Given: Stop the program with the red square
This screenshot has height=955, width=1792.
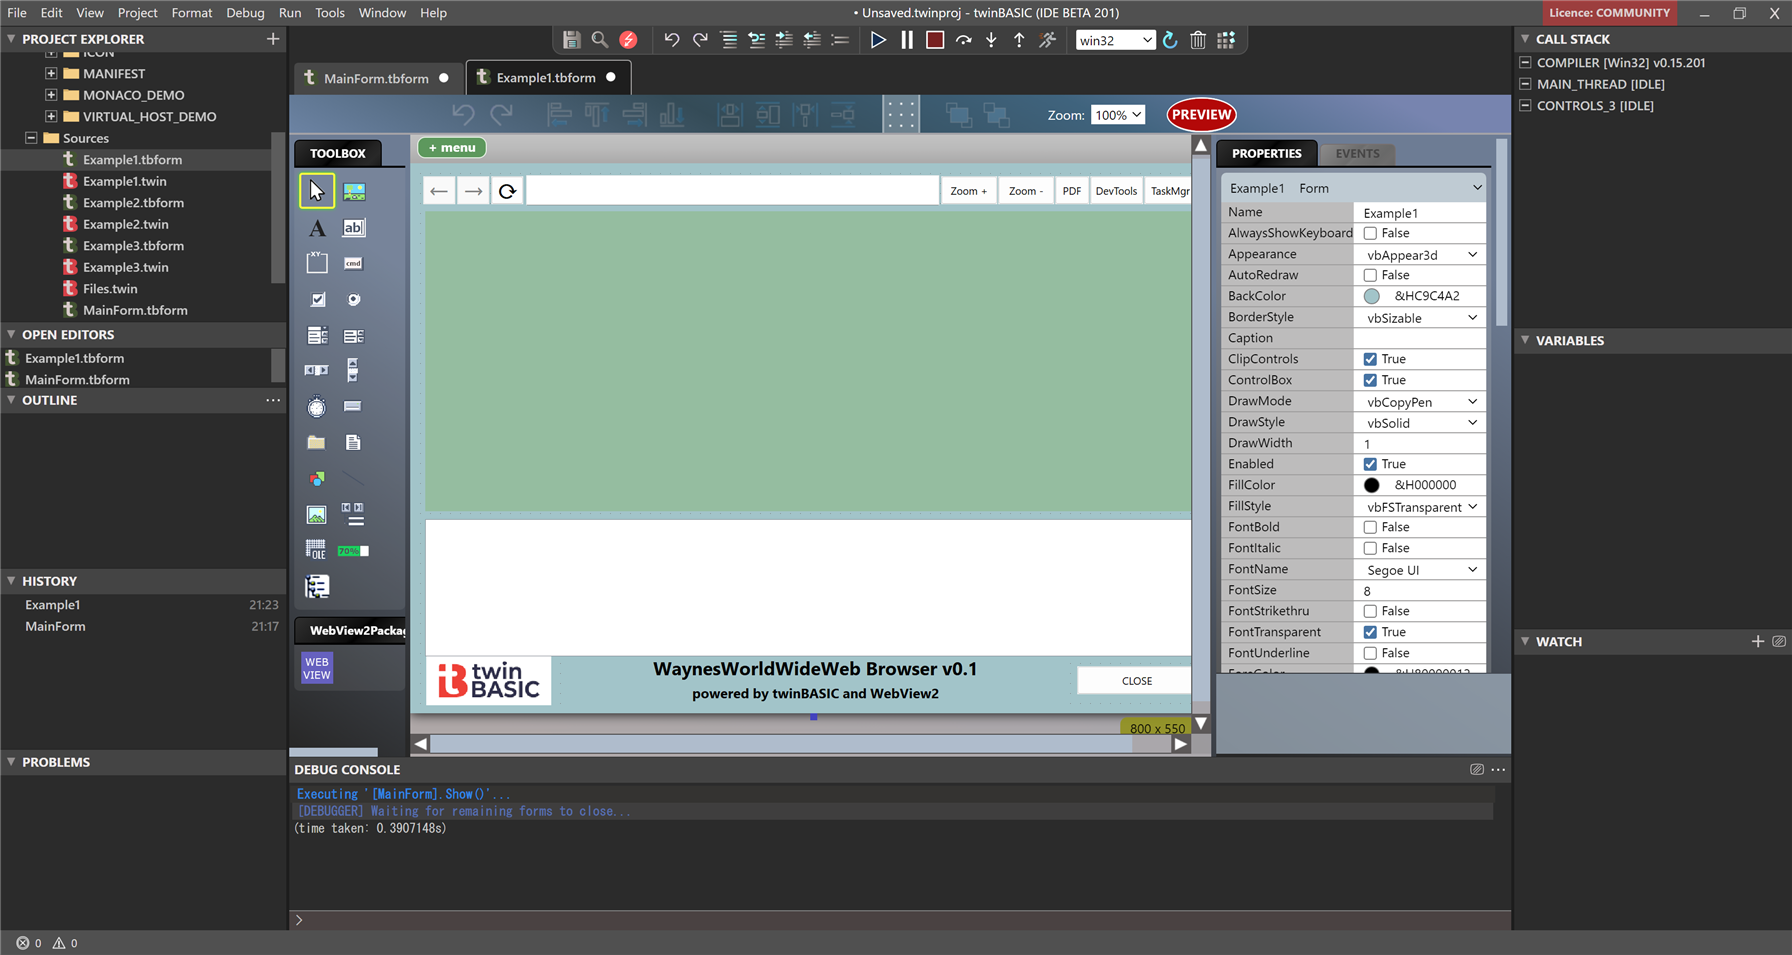Looking at the screenshot, I should [935, 40].
